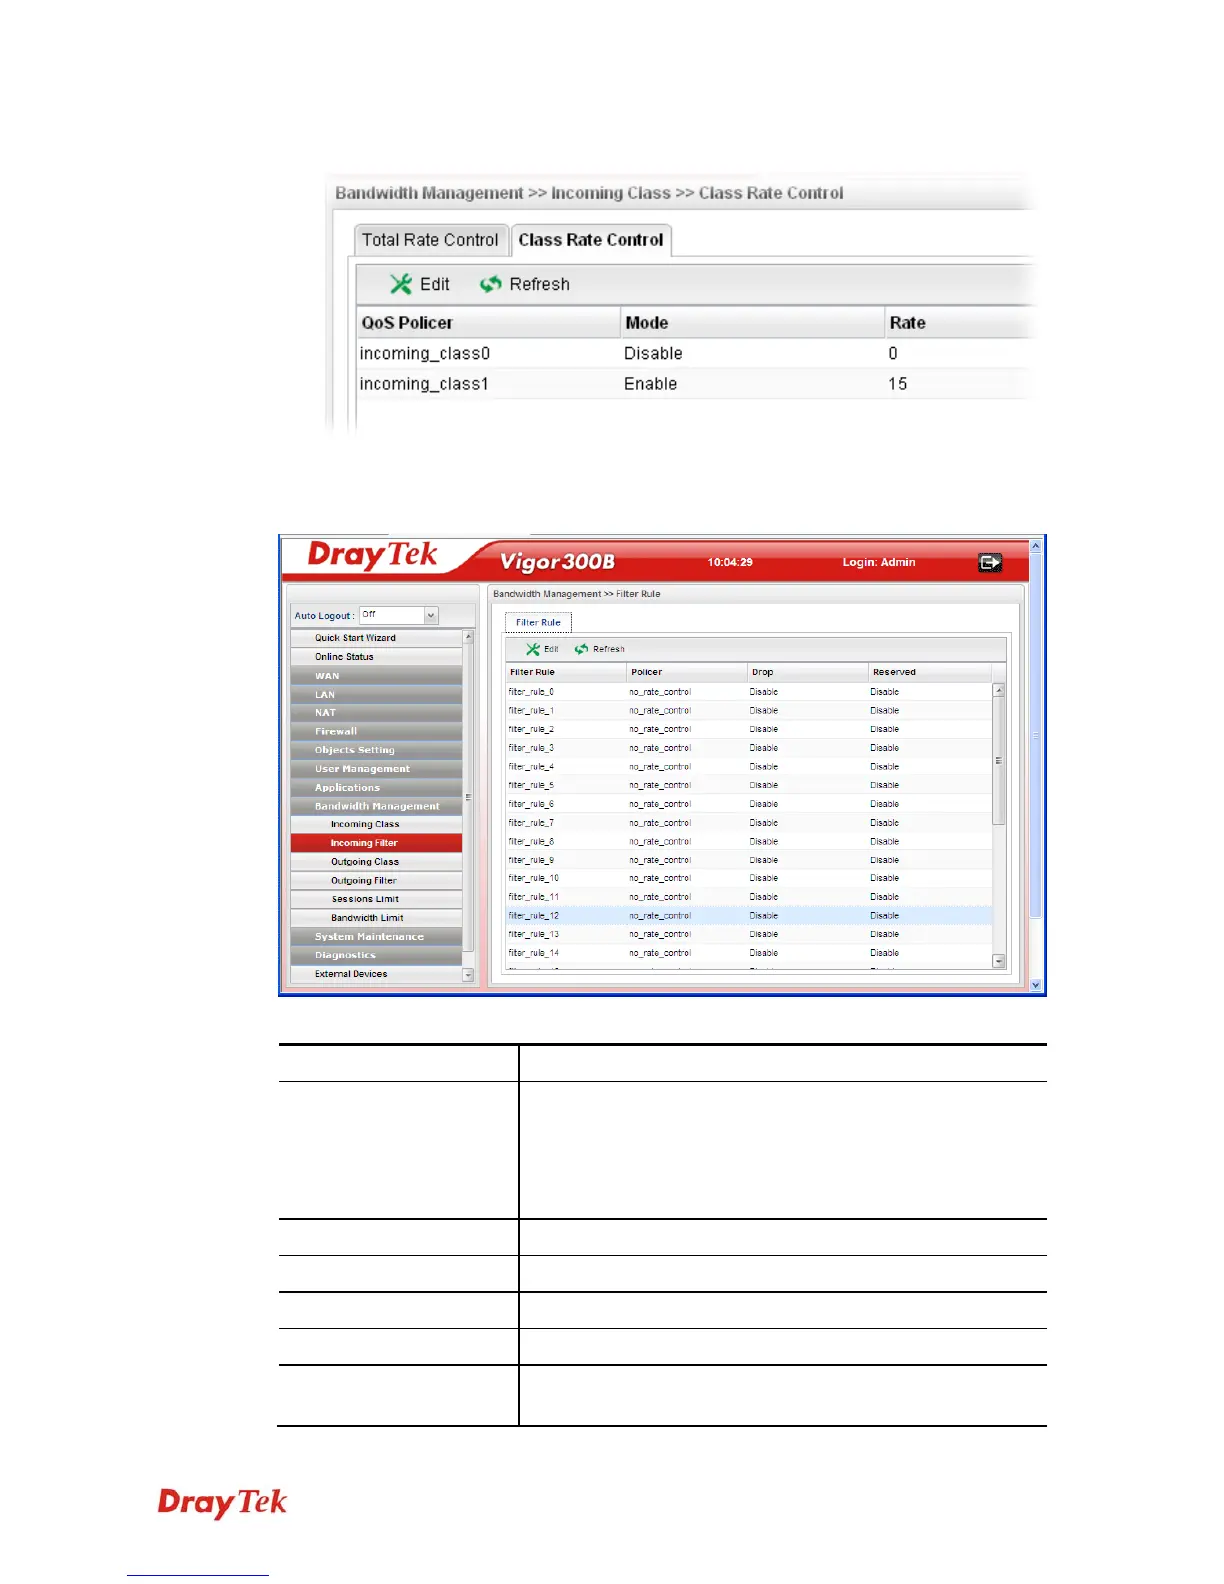
Task: Expand the LAN menu section
Action: tap(377, 695)
